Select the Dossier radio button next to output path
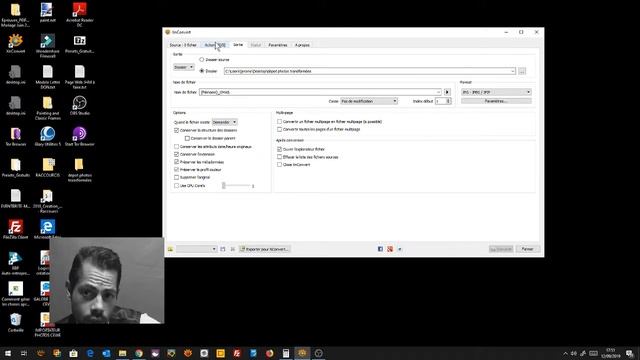 202,71
